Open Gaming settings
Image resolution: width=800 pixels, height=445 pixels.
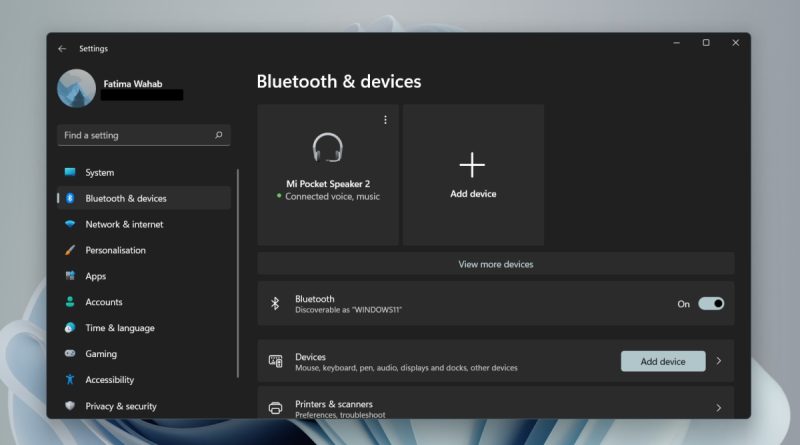(x=144, y=353)
